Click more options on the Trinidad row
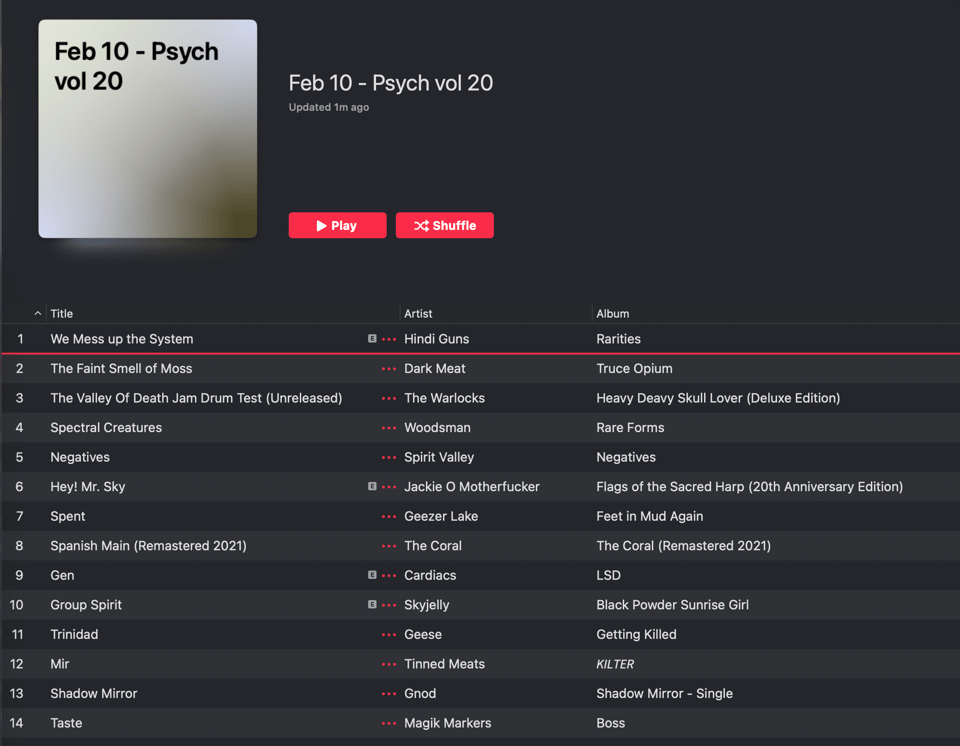Image resolution: width=960 pixels, height=746 pixels. tap(389, 635)
